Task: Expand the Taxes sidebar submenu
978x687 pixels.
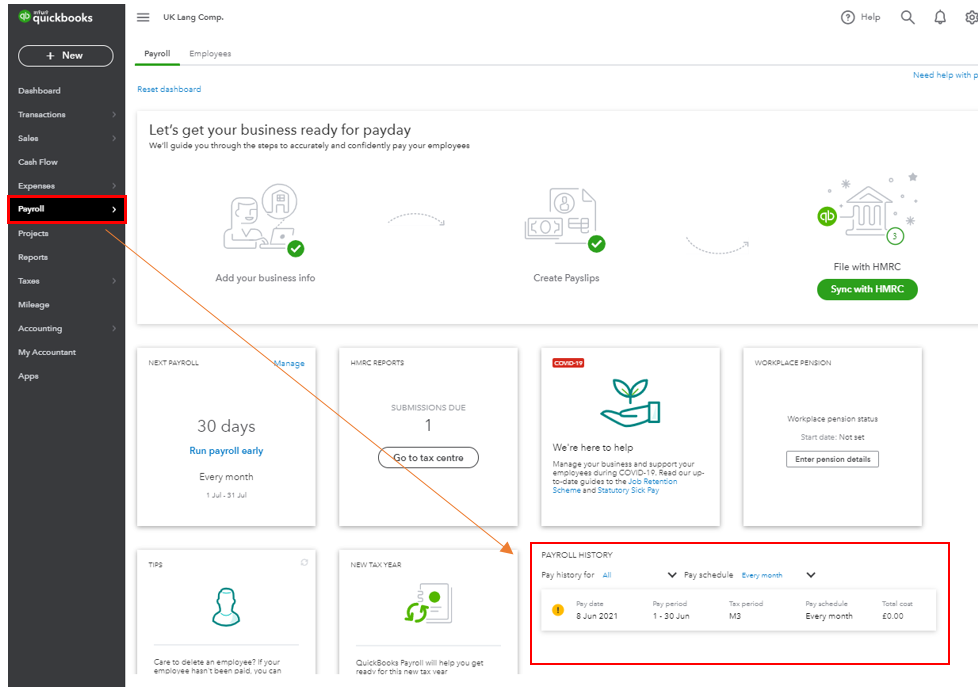Action: [x=114, y=281]
